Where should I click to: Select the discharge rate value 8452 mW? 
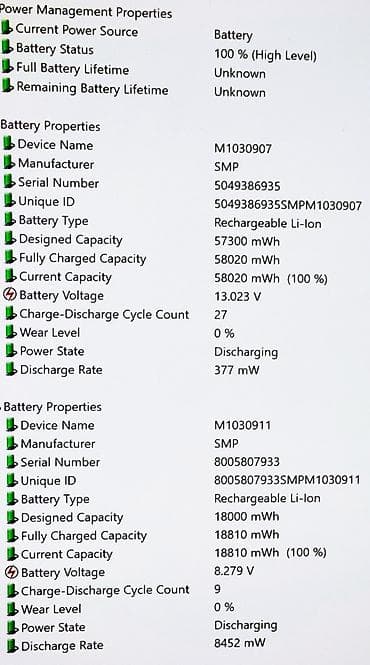click(240, 643)
